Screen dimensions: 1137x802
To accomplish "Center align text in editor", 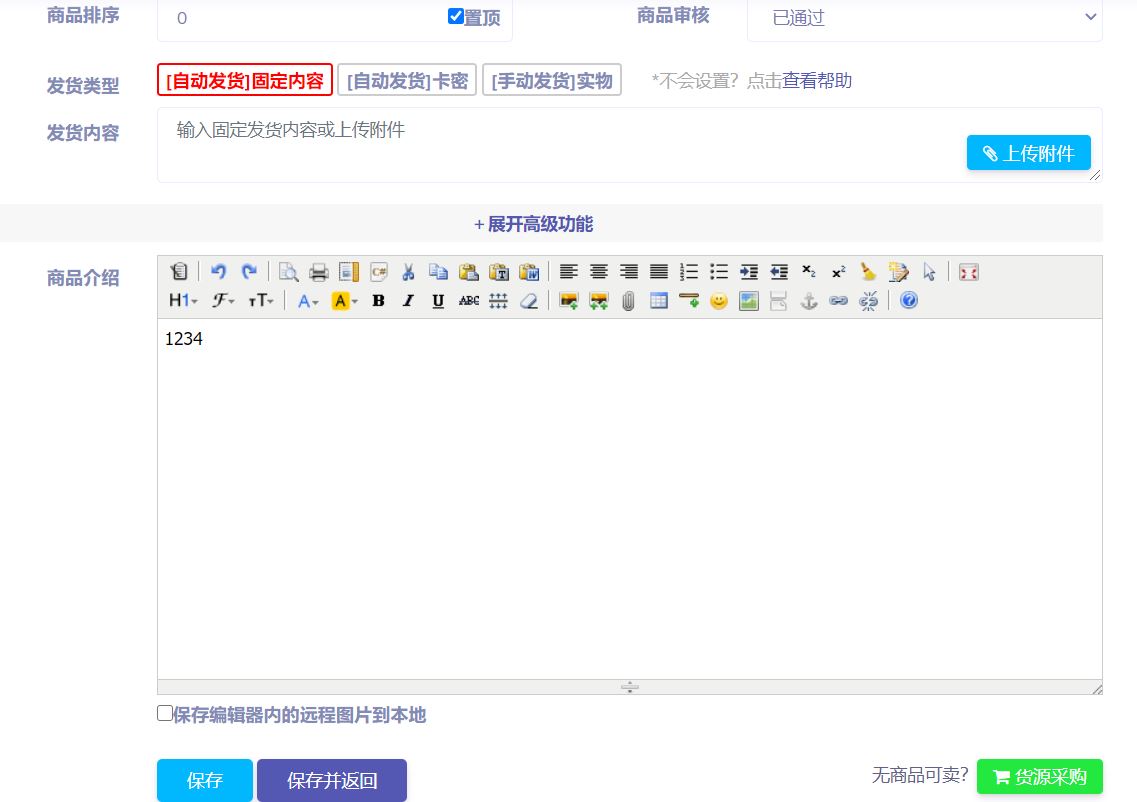I will (598, 272).
